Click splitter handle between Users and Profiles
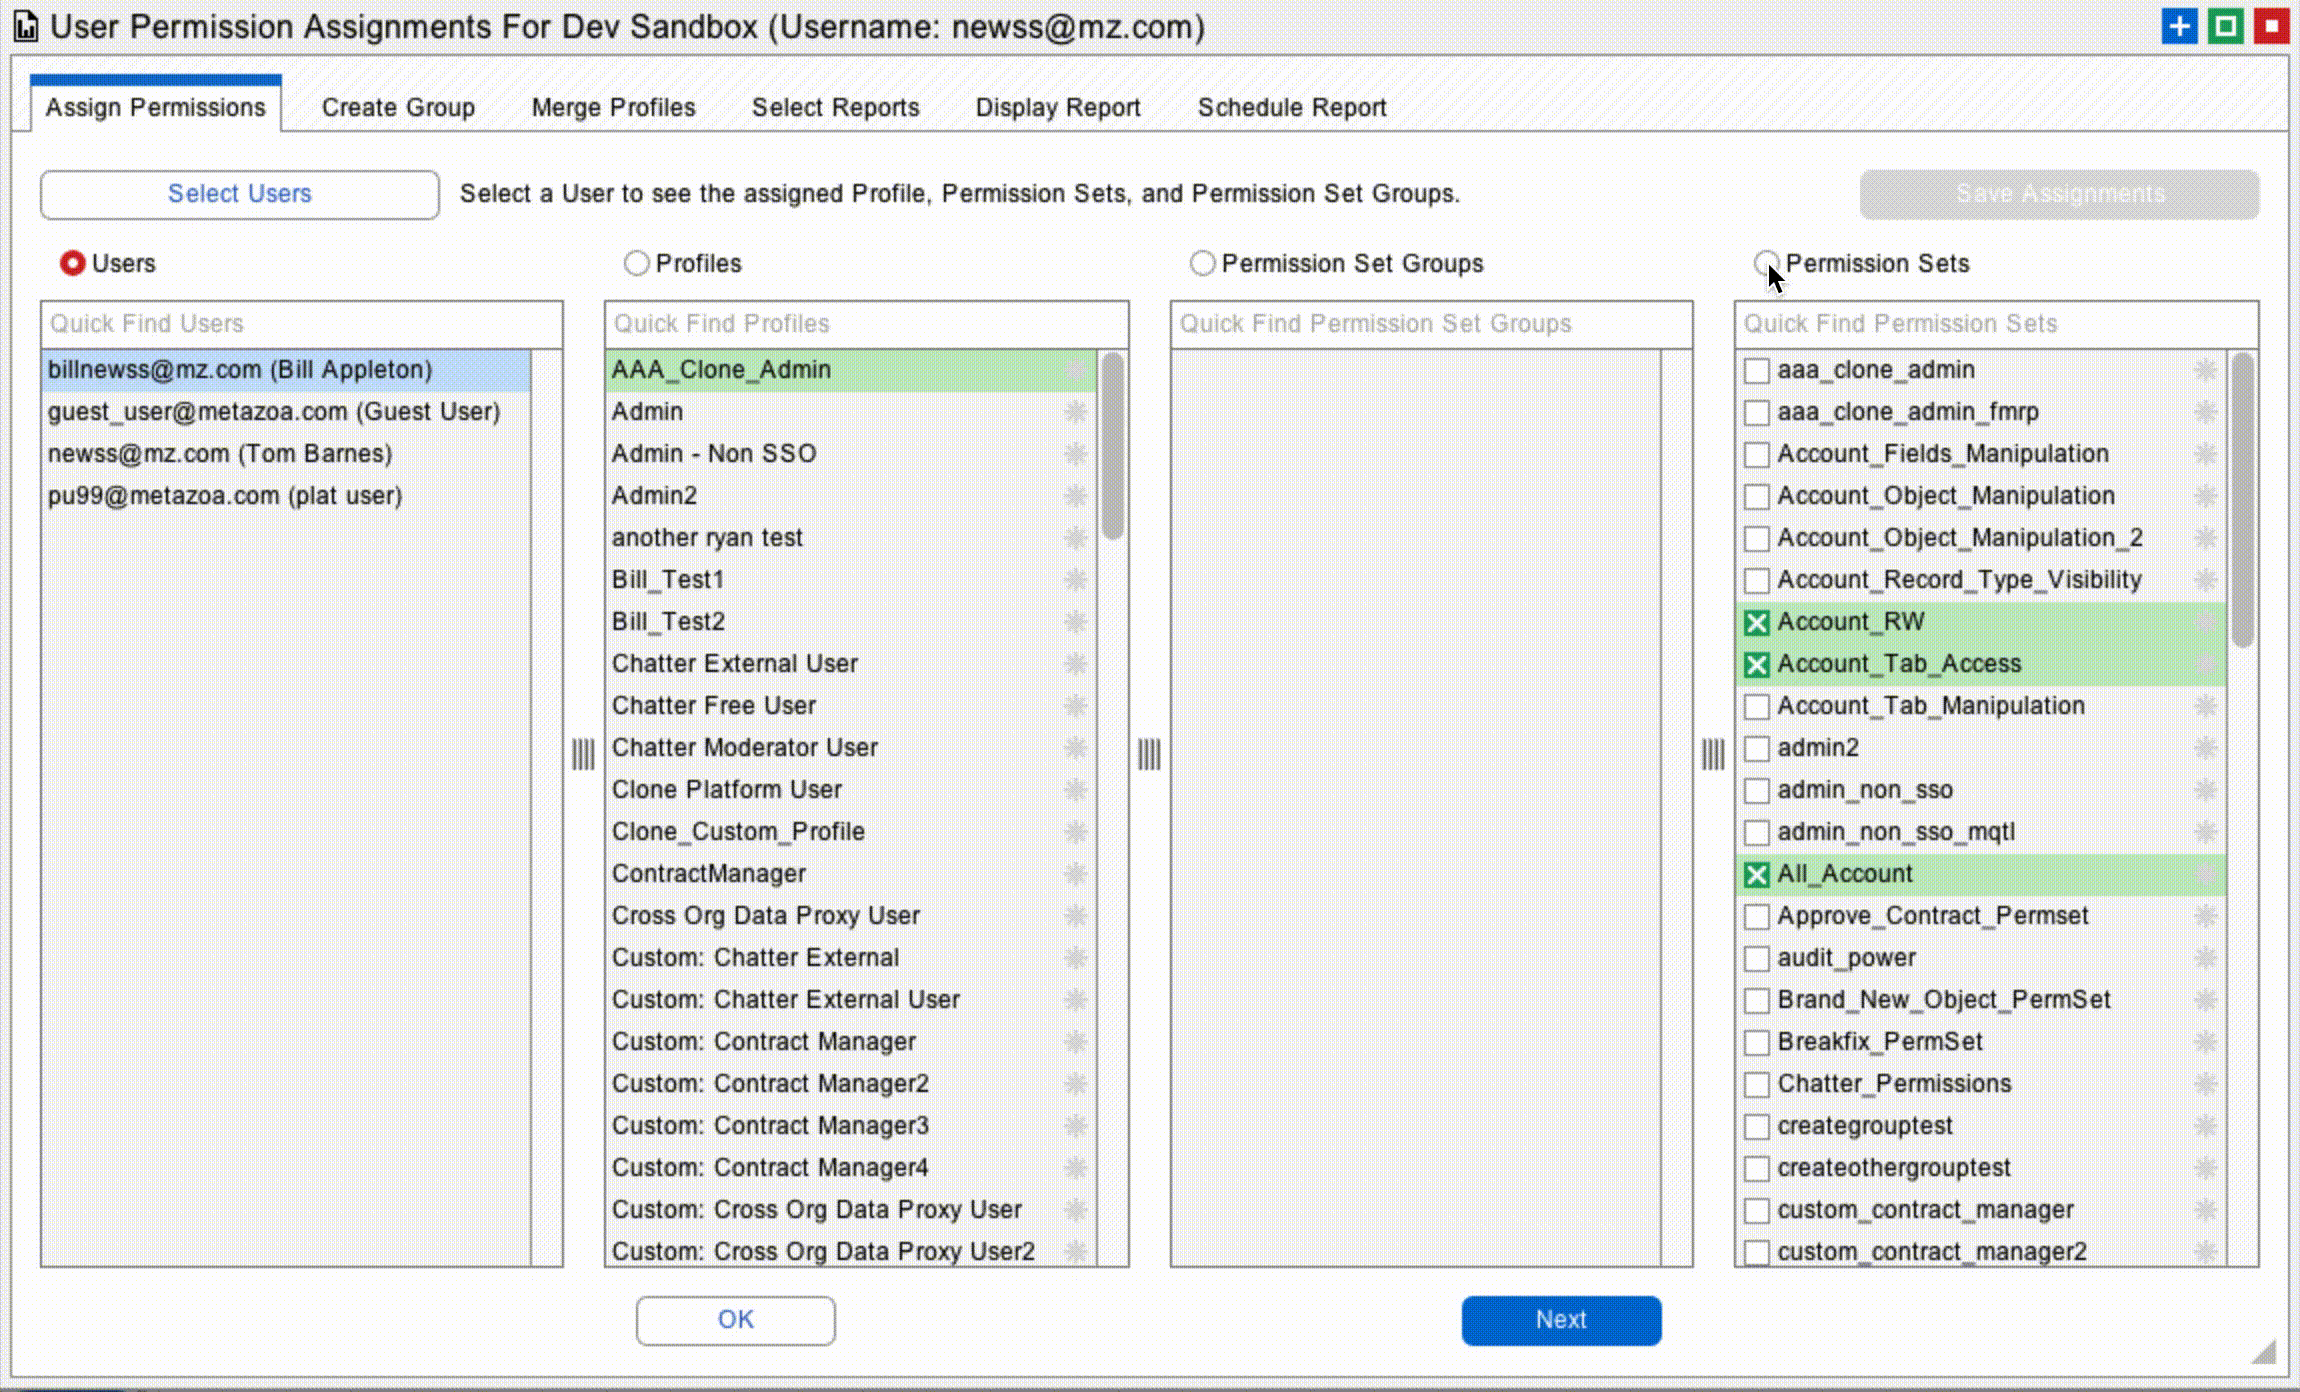 pyautogui.click(x=583, y=754)
